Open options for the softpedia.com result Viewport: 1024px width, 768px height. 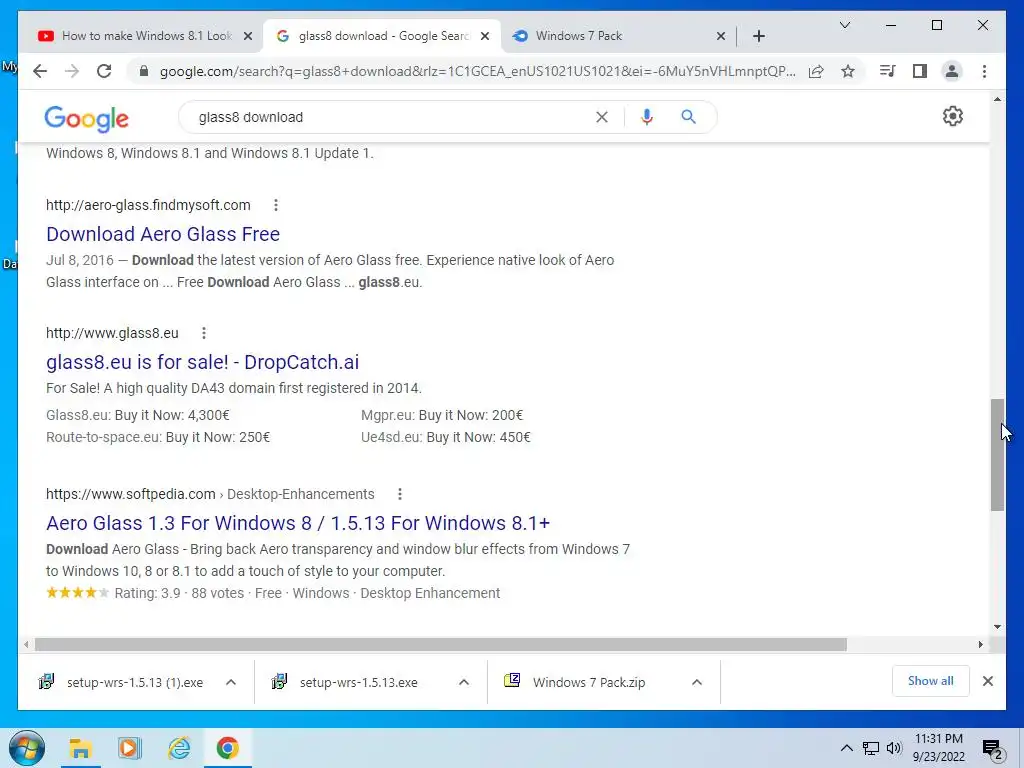coord(400,494)
